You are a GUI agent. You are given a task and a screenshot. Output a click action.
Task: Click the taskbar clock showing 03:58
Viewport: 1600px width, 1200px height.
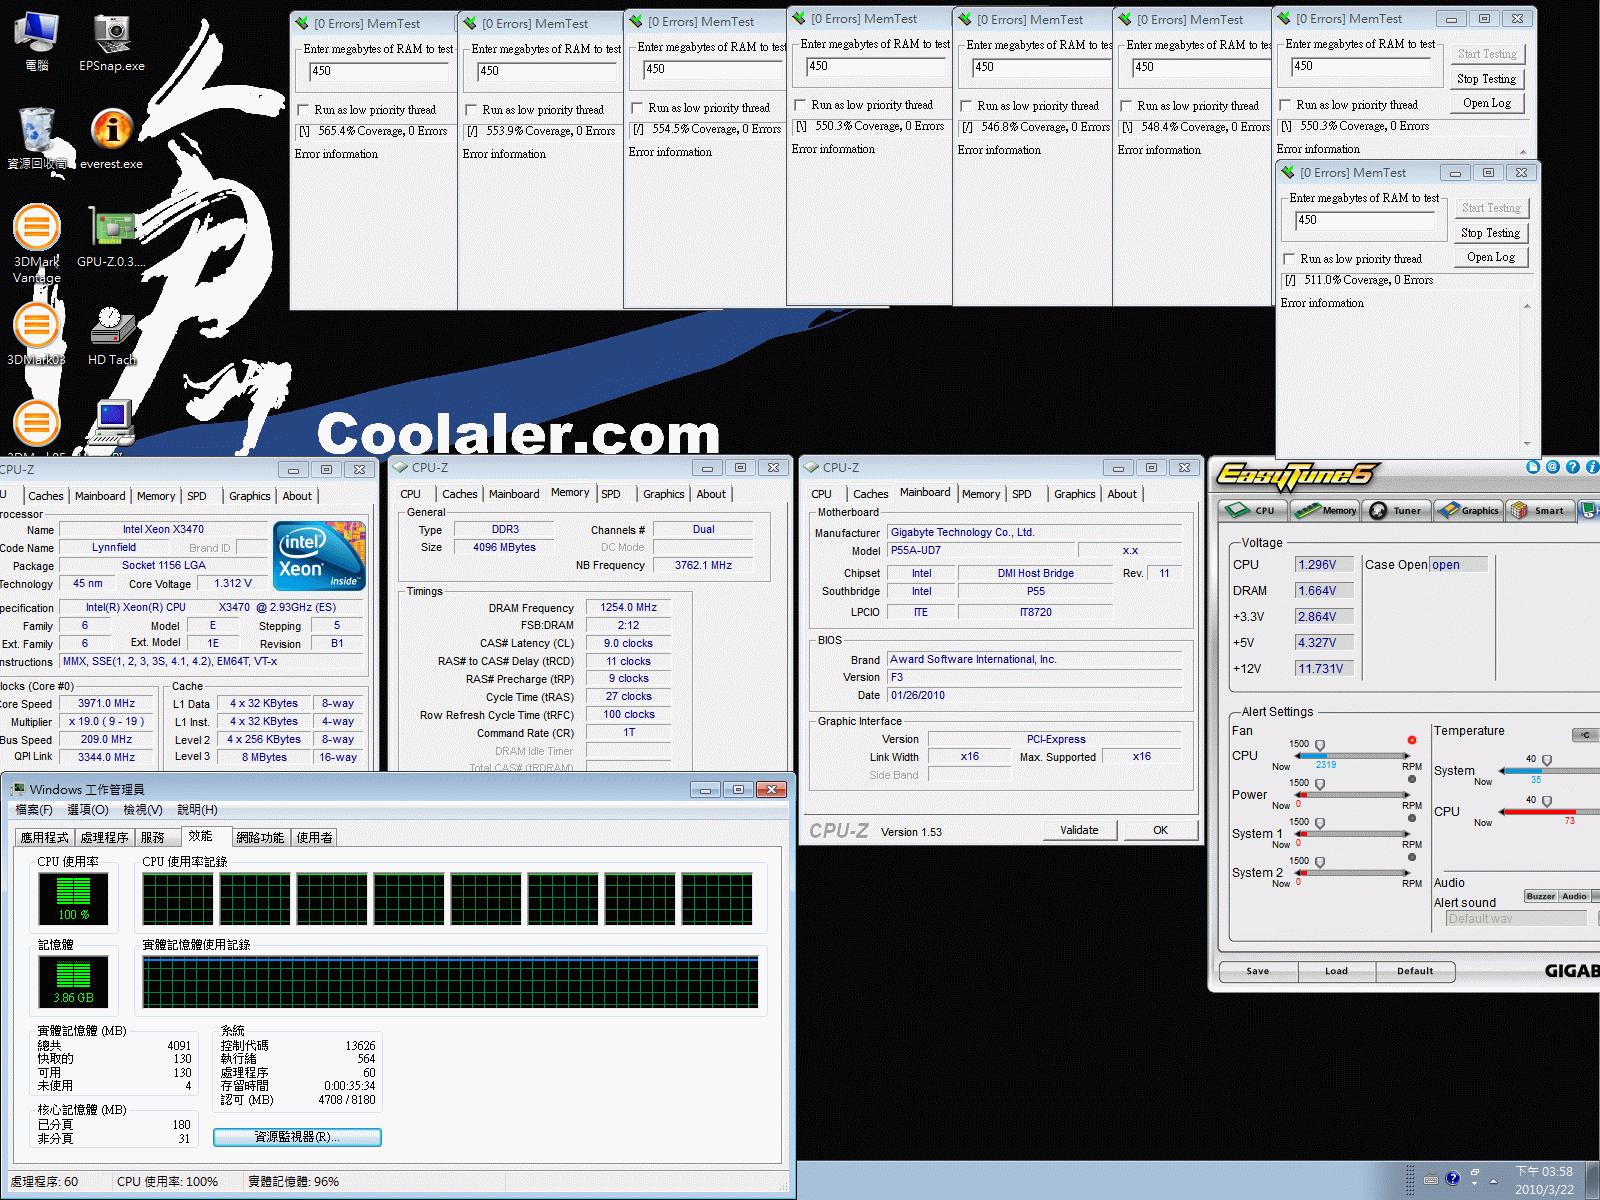(x=1544, y=1180)
